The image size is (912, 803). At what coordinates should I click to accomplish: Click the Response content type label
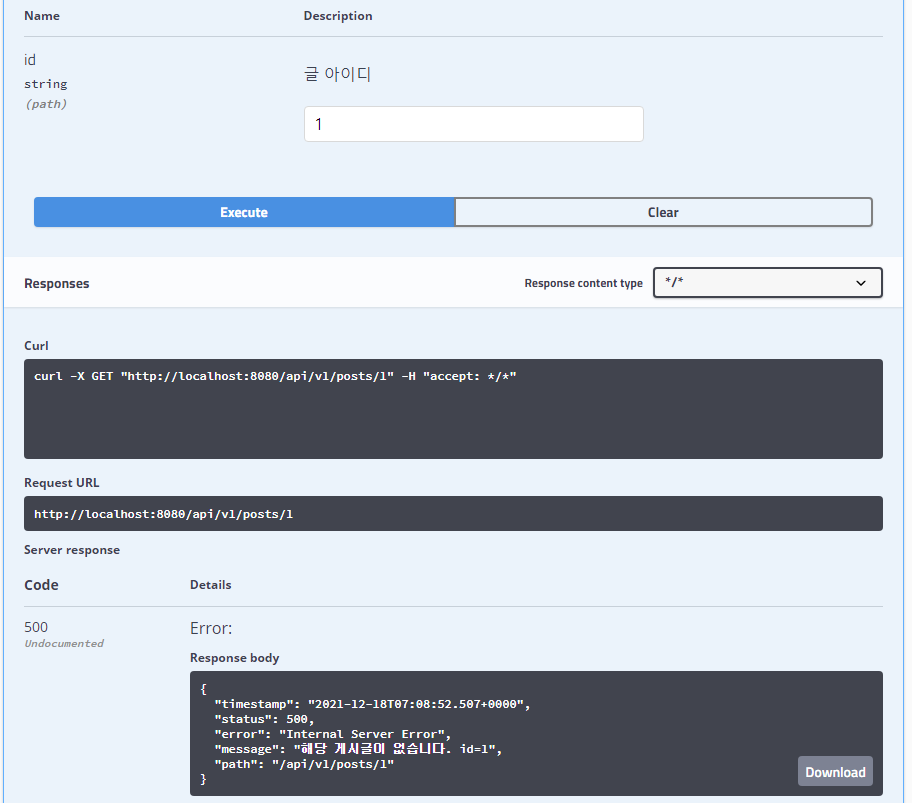coord(583,283)
